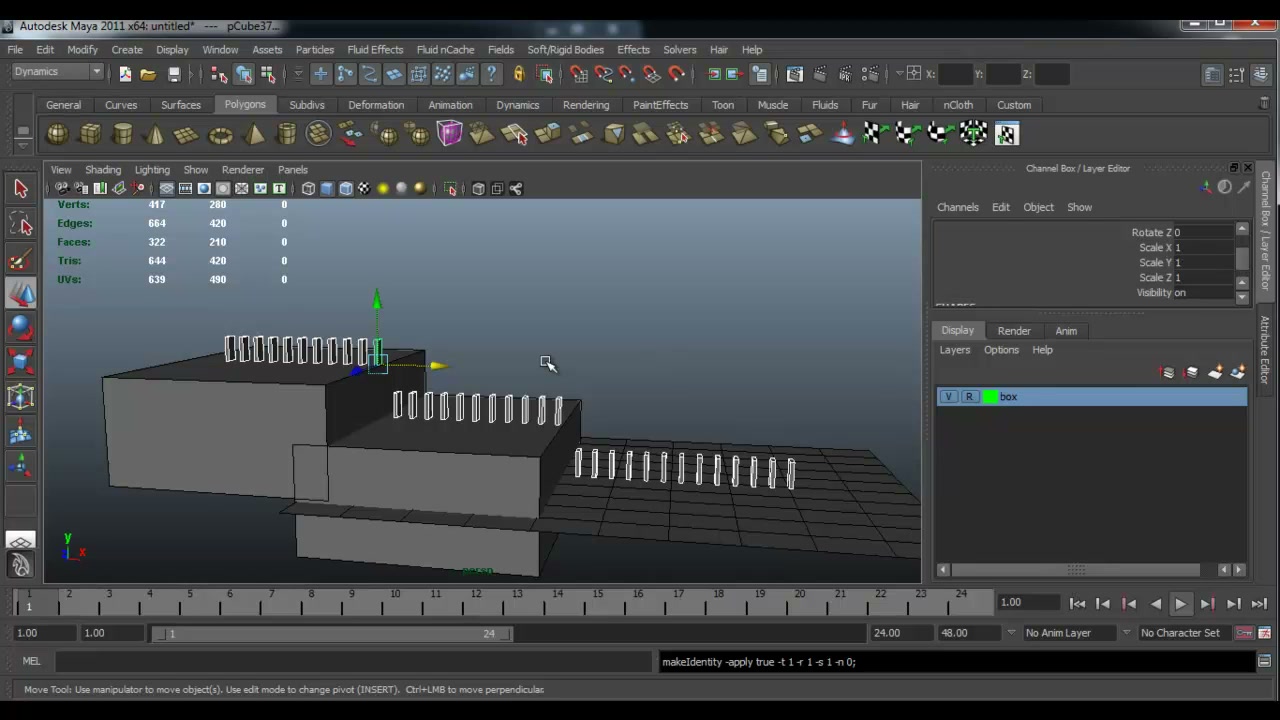Pick the Lasso select tool
1280x720 pixels.
click(x=21, y=224)
